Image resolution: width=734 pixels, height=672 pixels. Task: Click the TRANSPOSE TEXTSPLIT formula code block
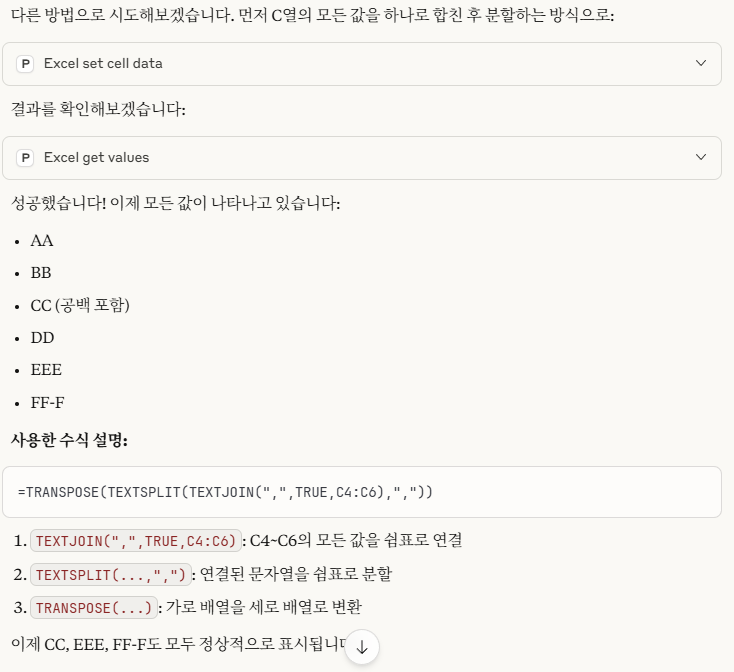coord(362,492)
